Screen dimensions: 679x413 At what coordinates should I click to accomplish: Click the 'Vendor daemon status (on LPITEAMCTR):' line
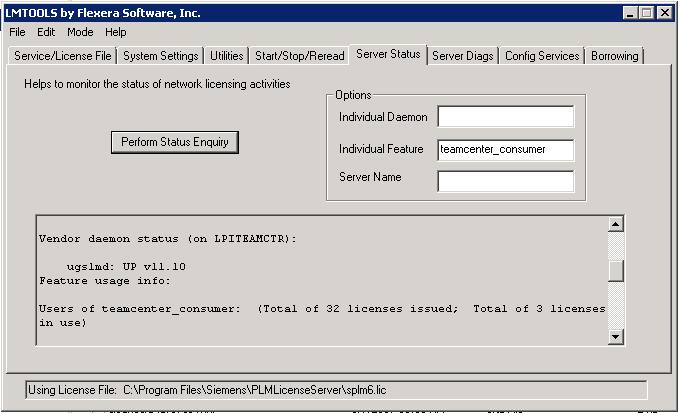click(x=168, y=239)
